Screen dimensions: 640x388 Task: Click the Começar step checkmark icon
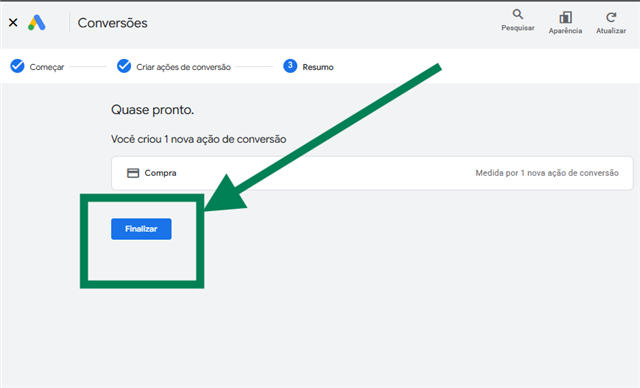[17, 66]
